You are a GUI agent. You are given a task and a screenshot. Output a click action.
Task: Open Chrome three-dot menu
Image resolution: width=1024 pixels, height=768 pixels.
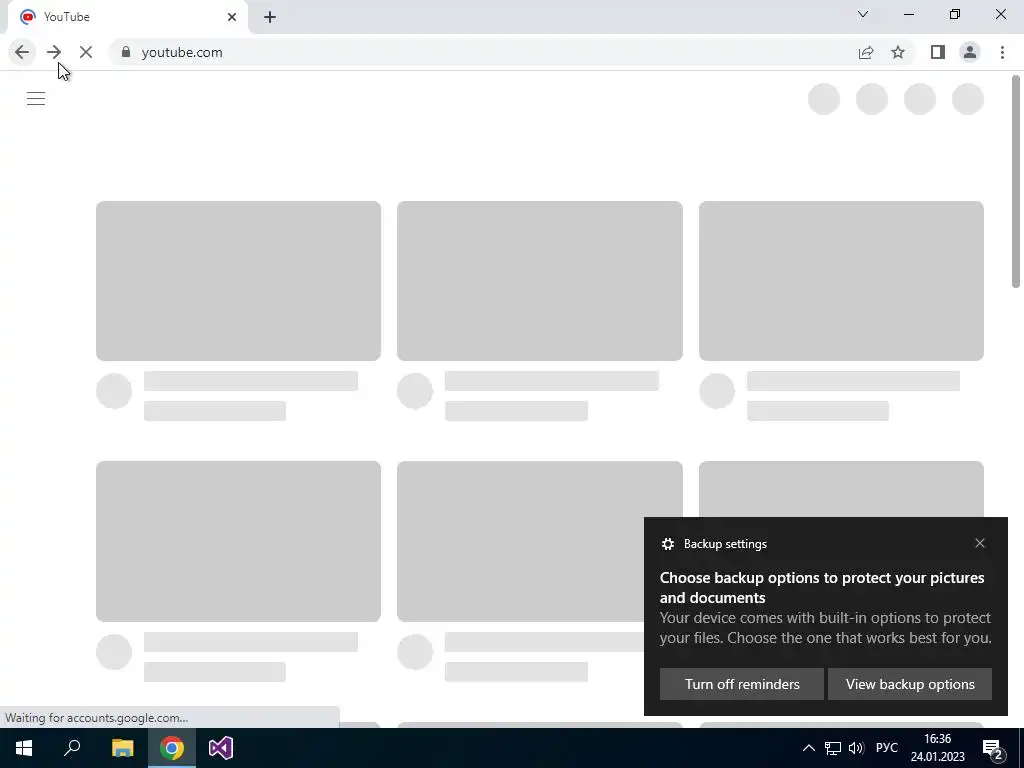coord(1002,52)
